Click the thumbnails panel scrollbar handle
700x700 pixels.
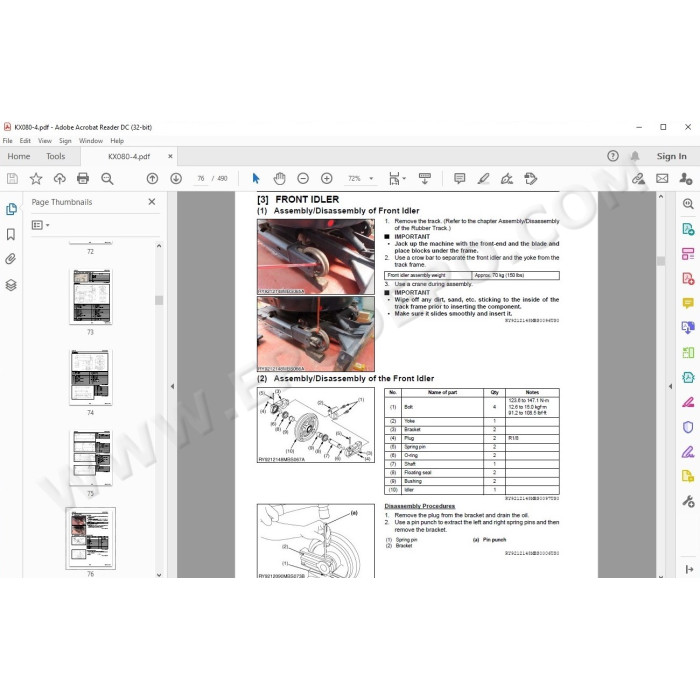tap(159, 300)
